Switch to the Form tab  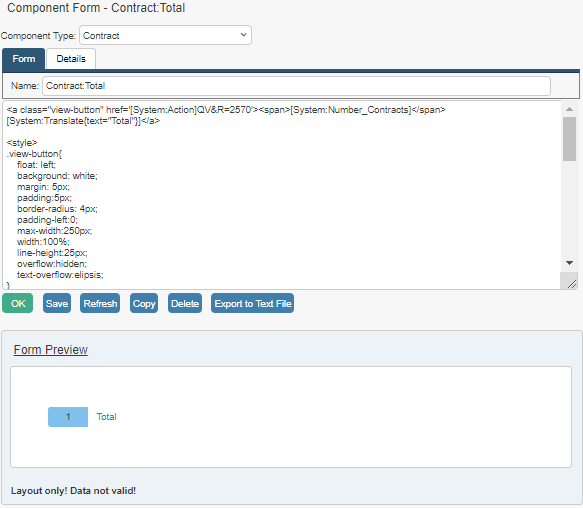[x=24, y=59]
